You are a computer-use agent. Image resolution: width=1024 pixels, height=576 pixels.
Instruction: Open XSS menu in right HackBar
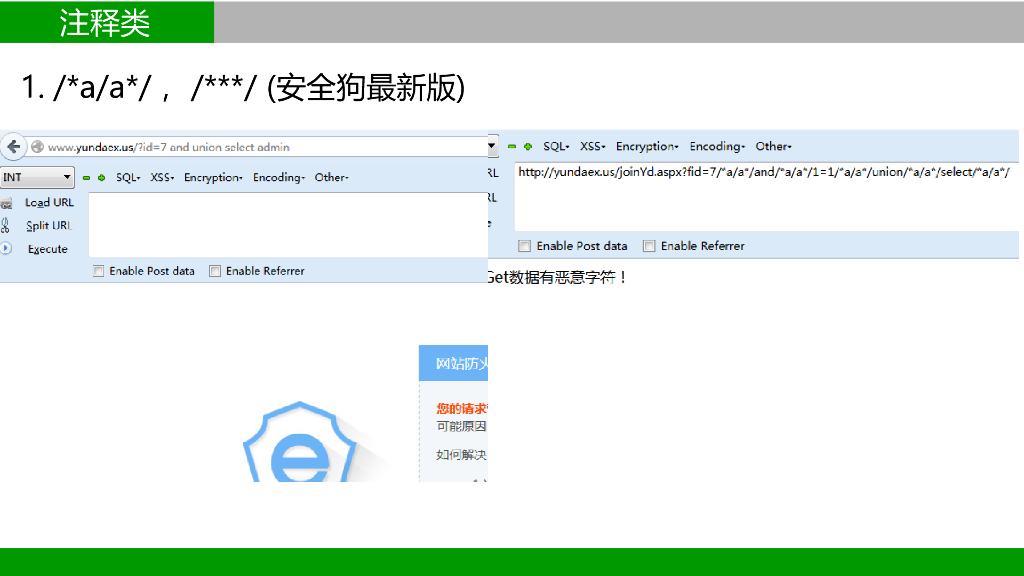coord(592,146)
